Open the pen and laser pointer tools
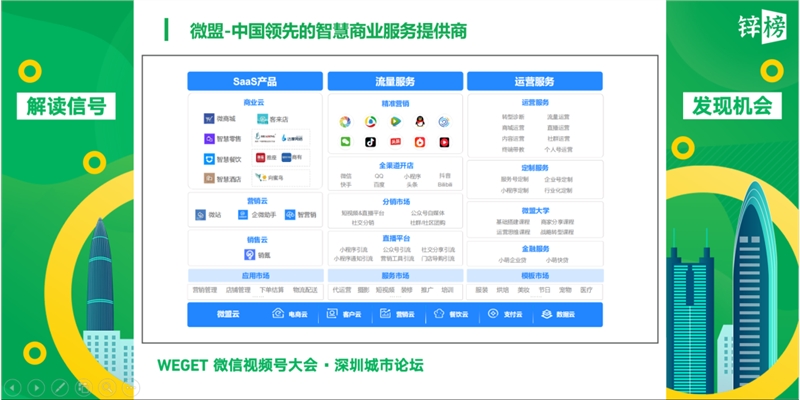This screenshot has width=800, height=400. (60, 388)
